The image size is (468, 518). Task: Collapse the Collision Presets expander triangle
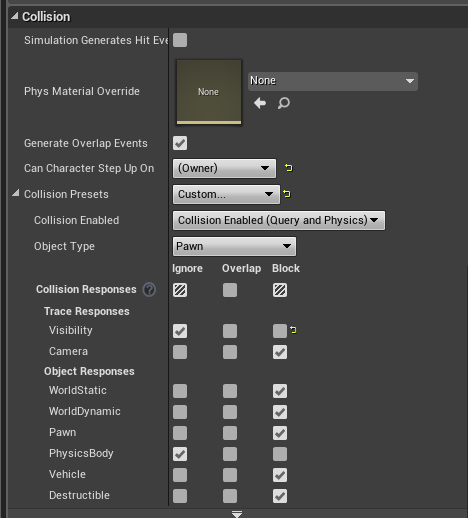point(15,193)
